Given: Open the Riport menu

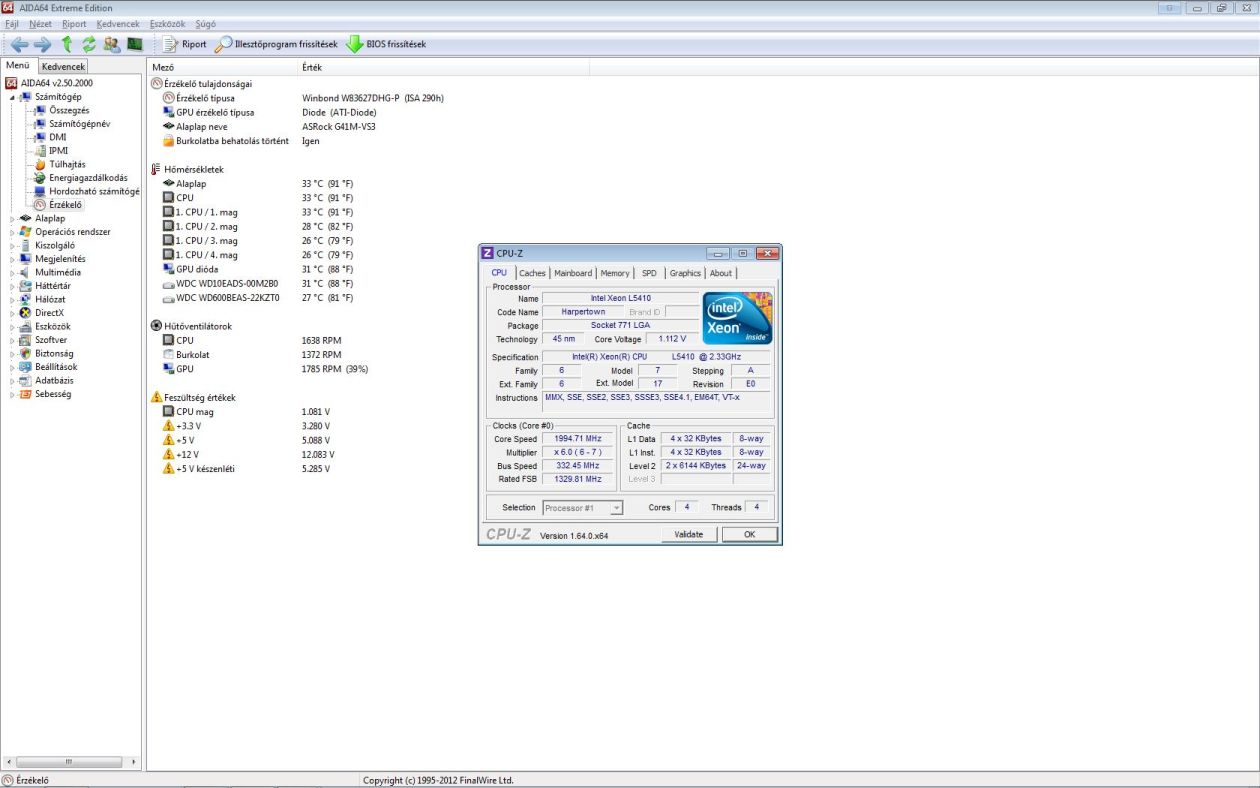Looking at the screenshot, I should pos(74,23).
